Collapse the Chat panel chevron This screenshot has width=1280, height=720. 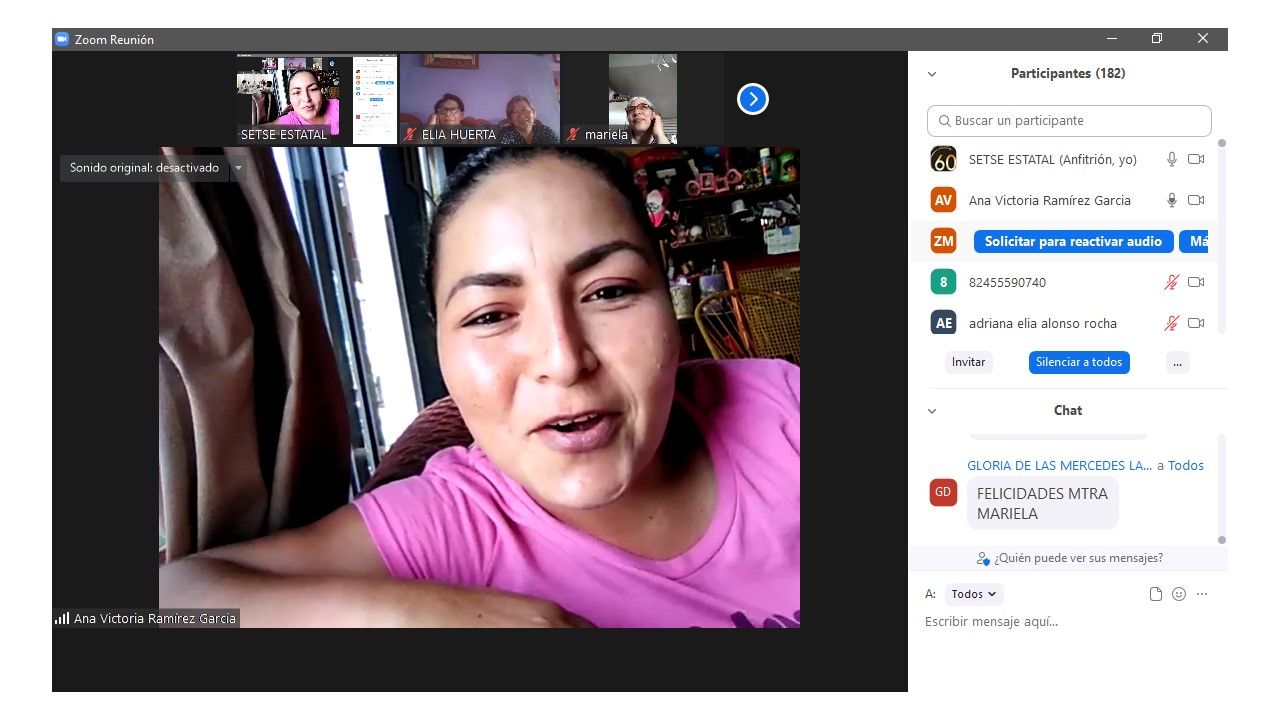932,411
